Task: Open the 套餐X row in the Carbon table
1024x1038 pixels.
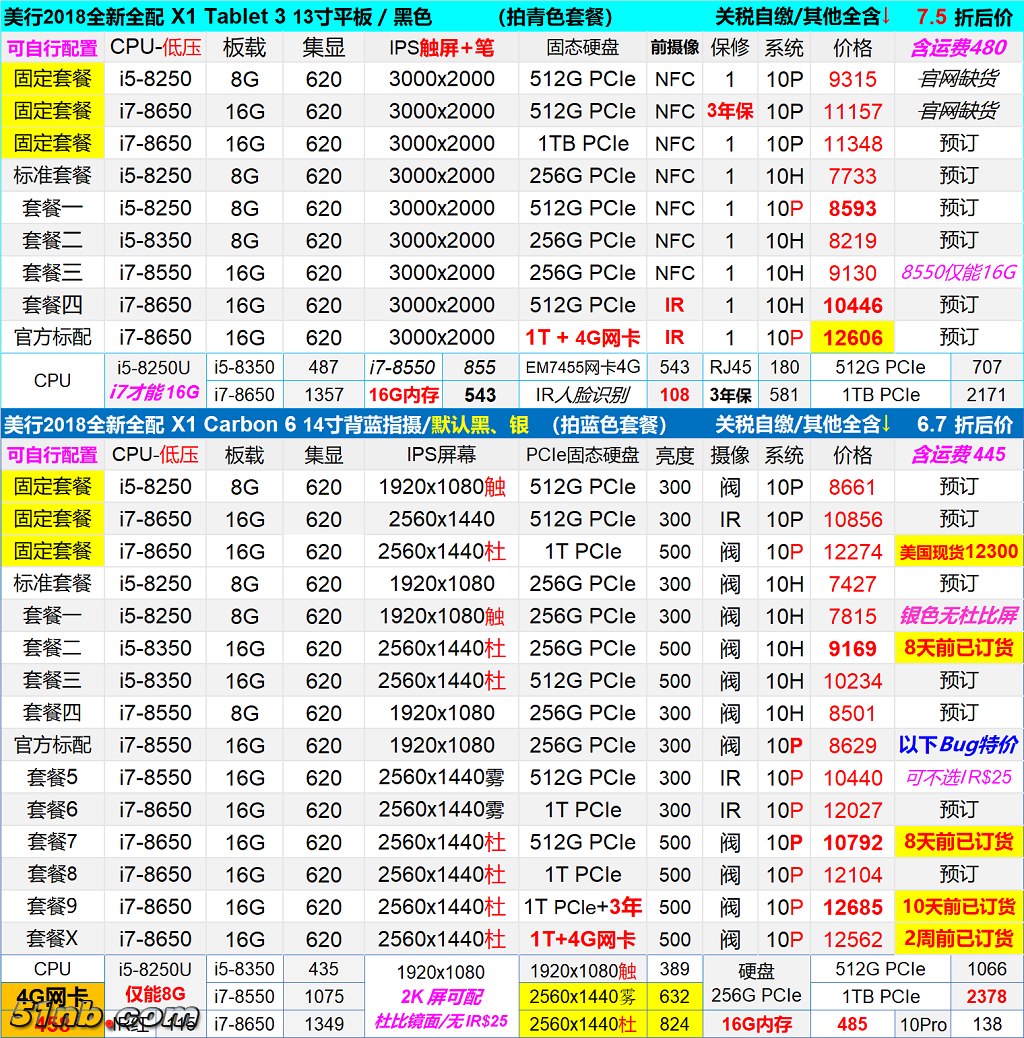Action: [x=52, y=938]
